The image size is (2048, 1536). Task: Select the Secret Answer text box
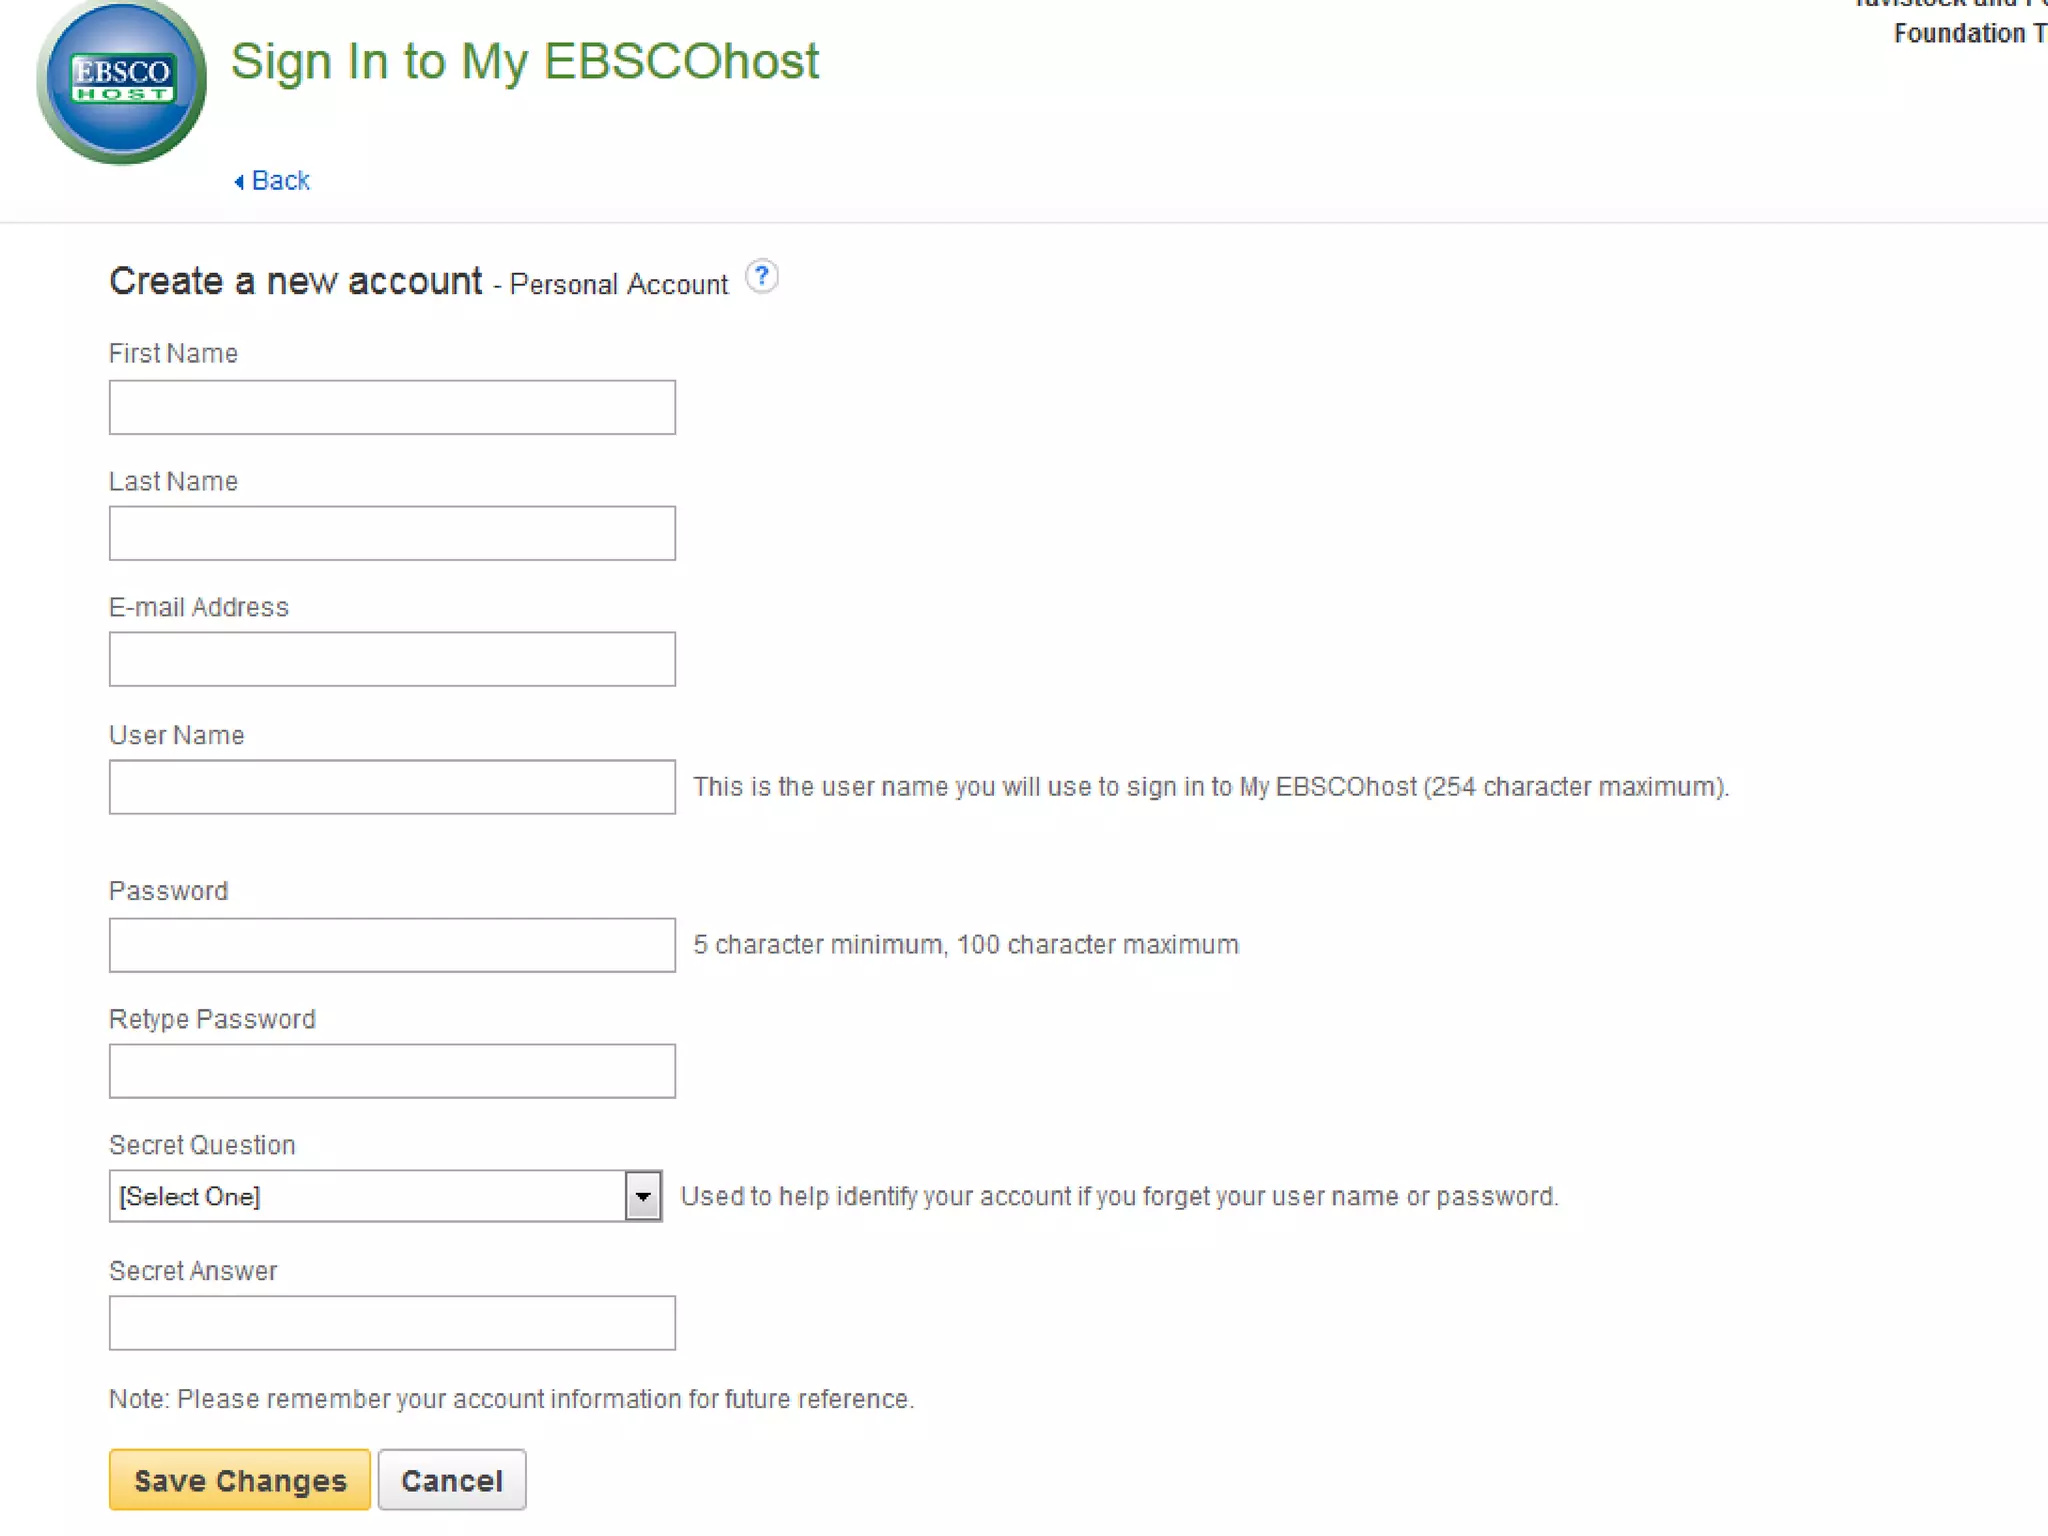[x=392, y=1323]
